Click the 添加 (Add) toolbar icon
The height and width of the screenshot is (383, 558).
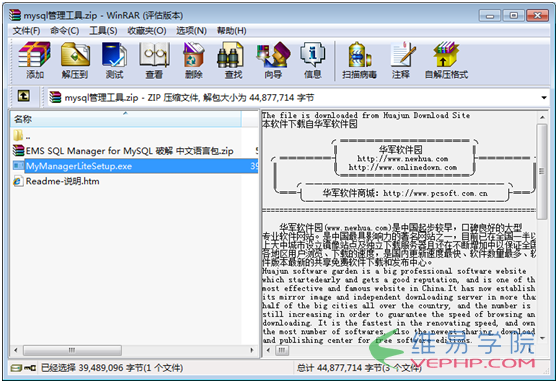tap(34, 60)
